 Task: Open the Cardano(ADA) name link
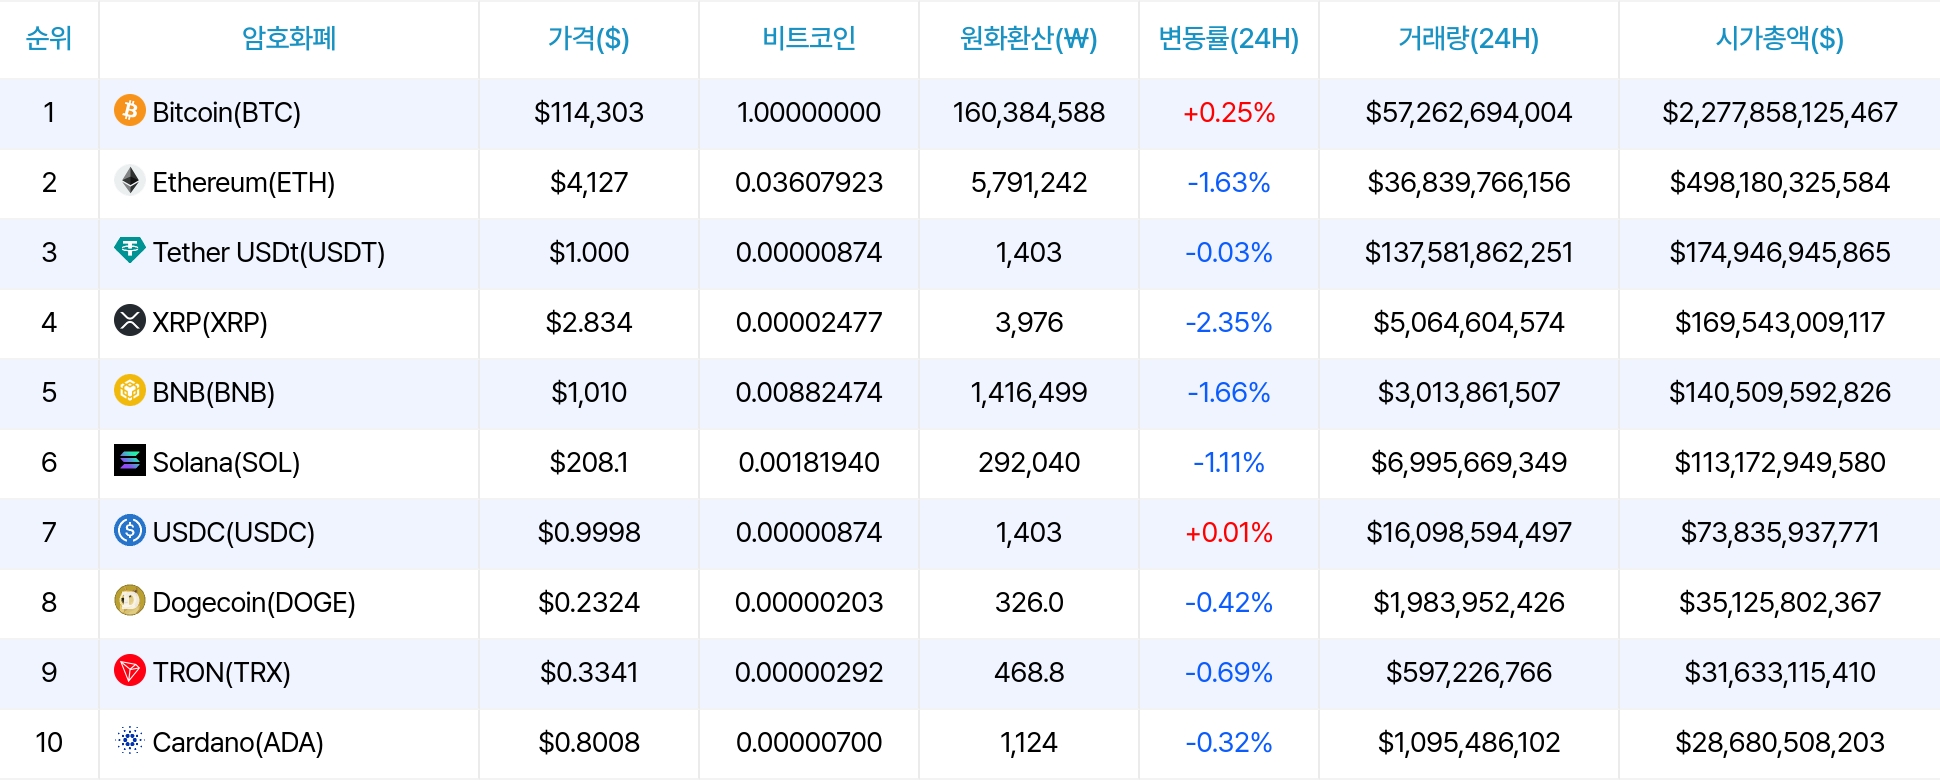[x=237, y=742]
